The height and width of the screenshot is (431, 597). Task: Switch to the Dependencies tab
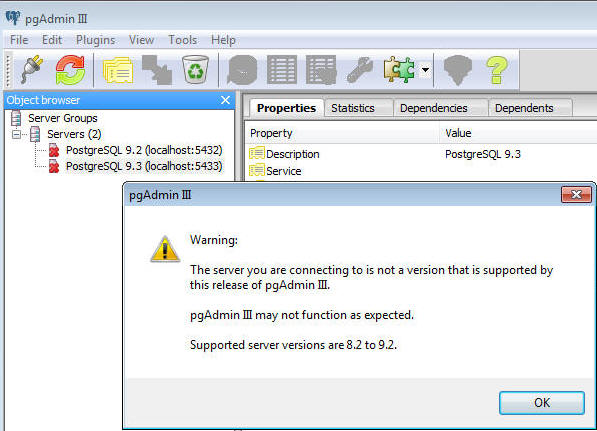pyautogui.click(x=434, y=108)
